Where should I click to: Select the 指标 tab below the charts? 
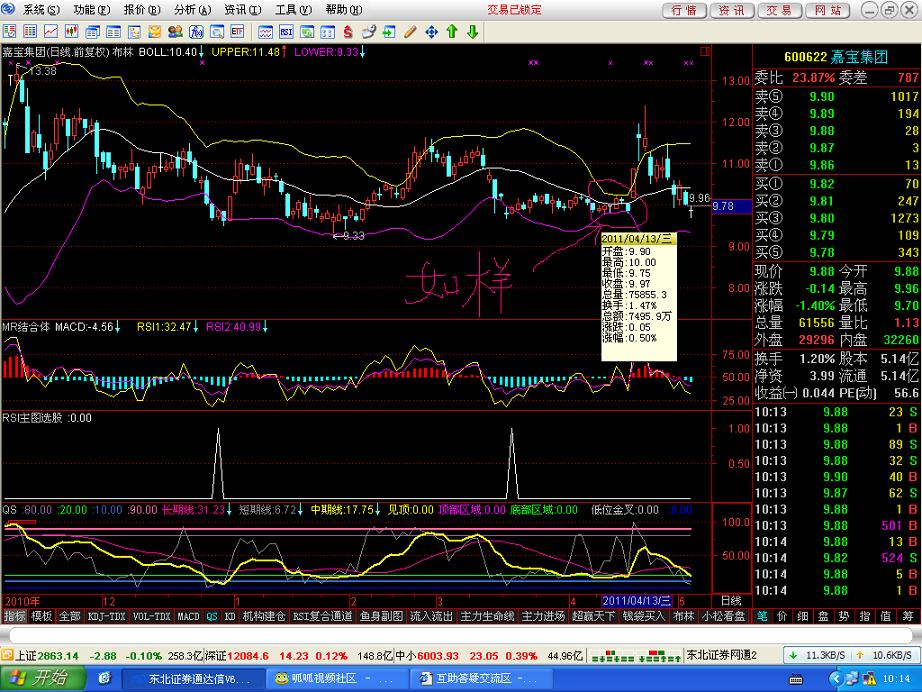(15, 616)
